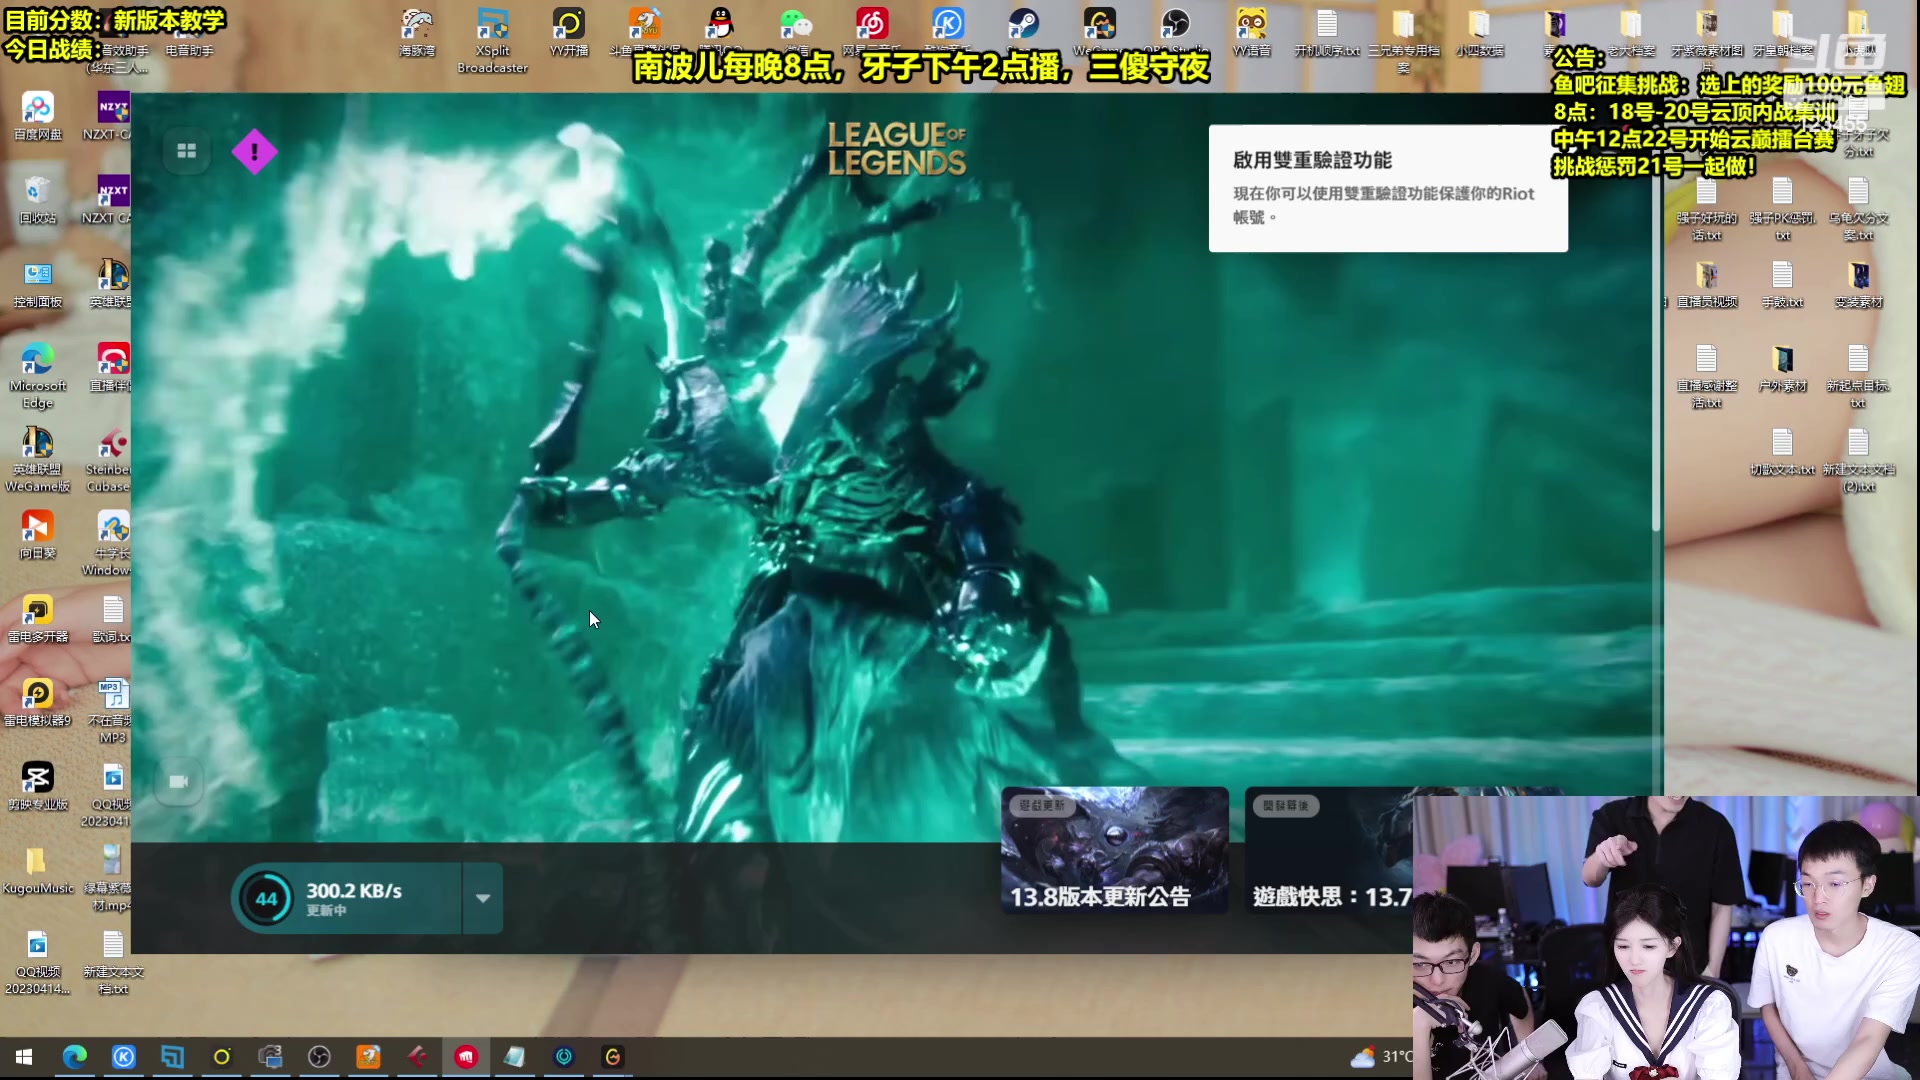Click the League of Legends logo
The image size is (1920, 1080).
(897, 149)
